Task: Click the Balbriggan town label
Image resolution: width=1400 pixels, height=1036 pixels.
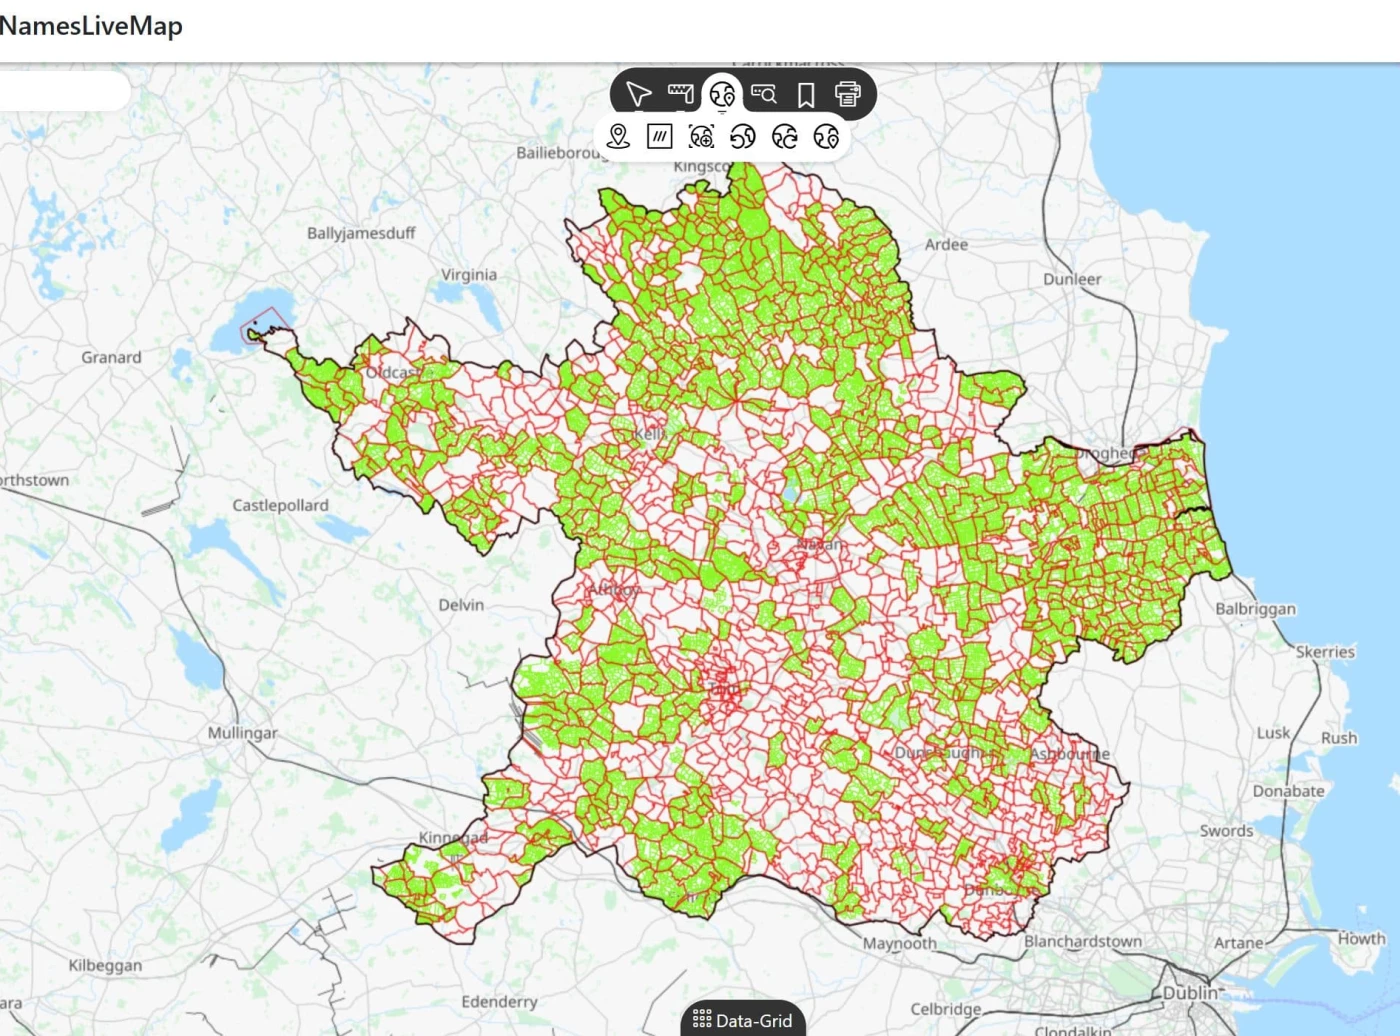Action: (x=1255, y=609)
